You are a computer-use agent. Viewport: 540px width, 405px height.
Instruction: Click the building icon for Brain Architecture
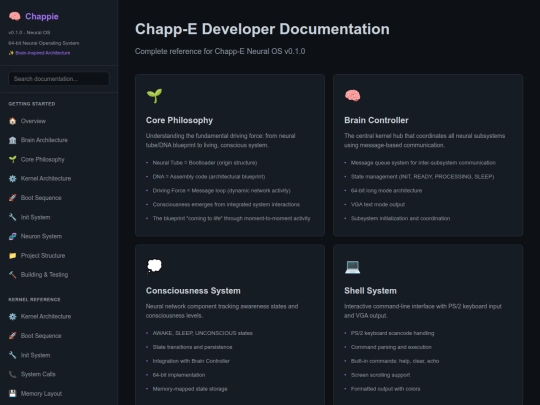[x=13, y=140]
